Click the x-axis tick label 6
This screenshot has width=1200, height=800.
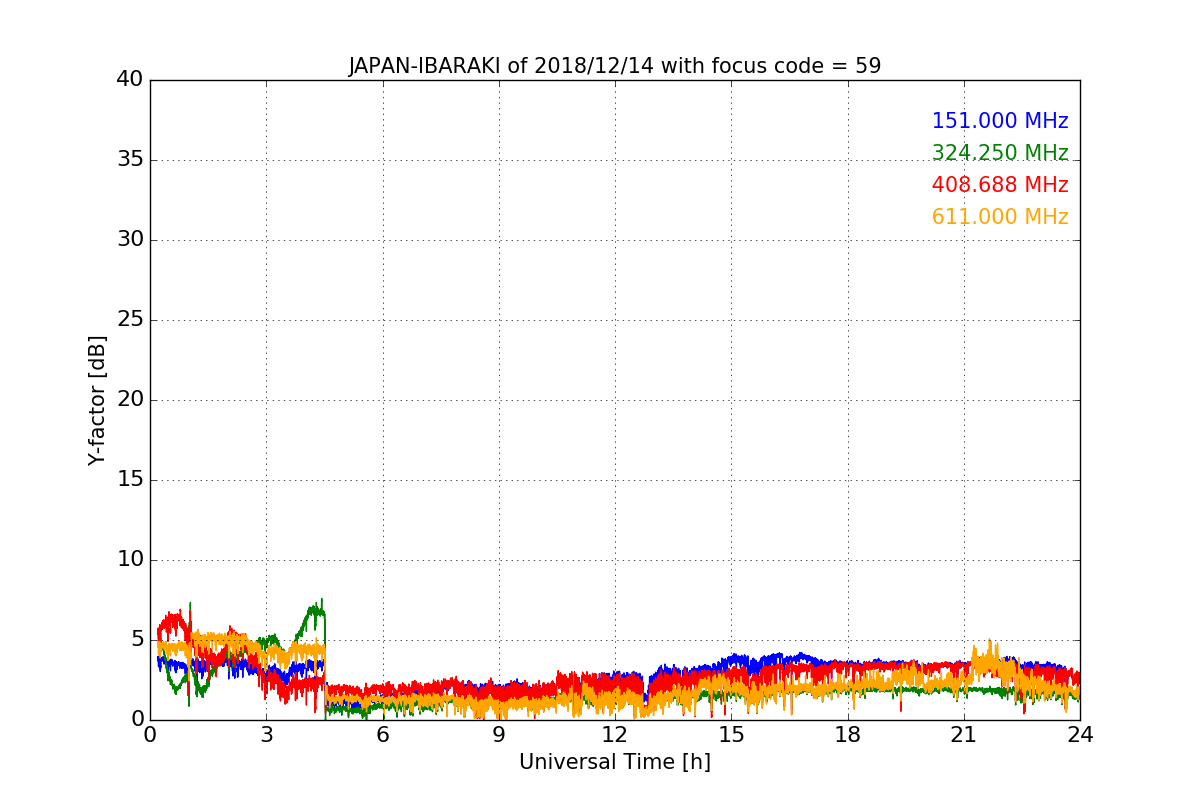click(x=382, y=735)
